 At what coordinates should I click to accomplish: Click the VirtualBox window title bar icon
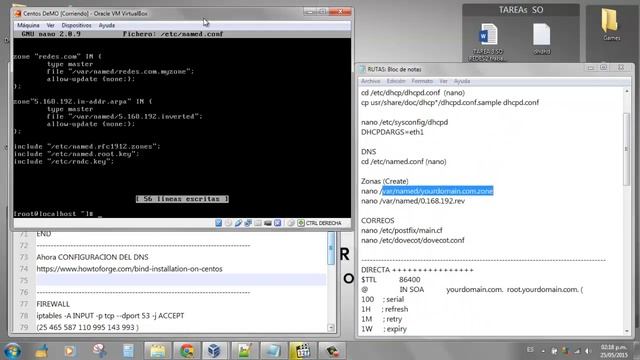pos(18,13)
